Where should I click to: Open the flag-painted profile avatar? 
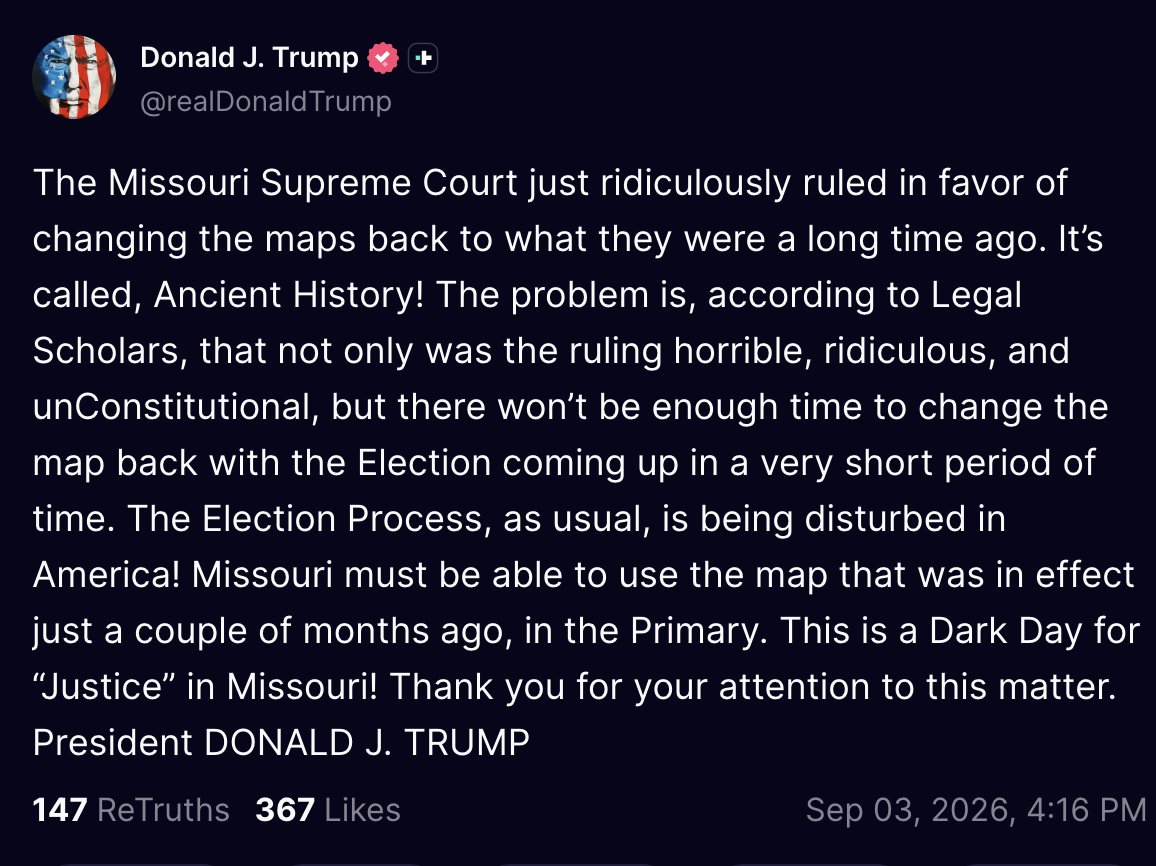coord(74,77)
